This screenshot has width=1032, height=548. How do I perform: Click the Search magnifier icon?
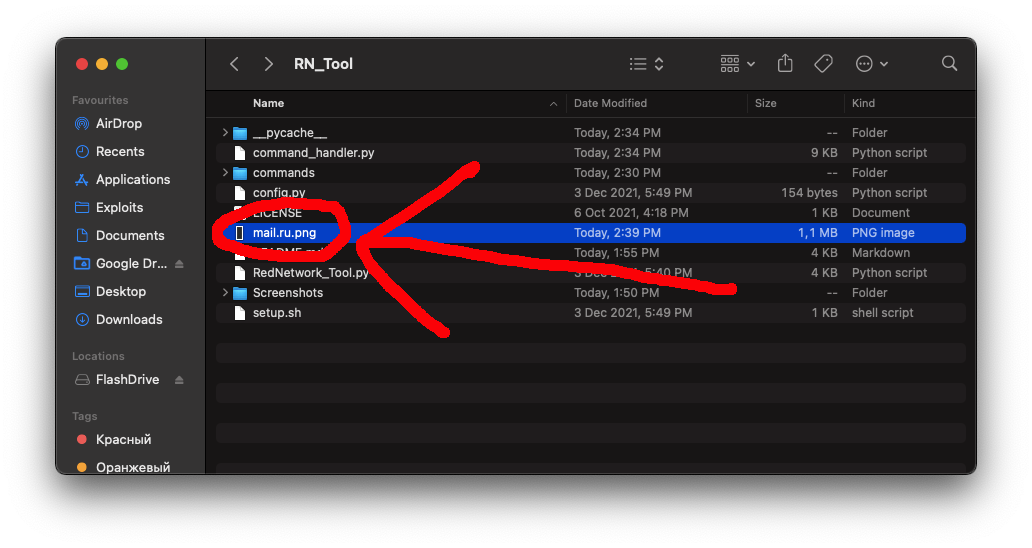(949, 63)
